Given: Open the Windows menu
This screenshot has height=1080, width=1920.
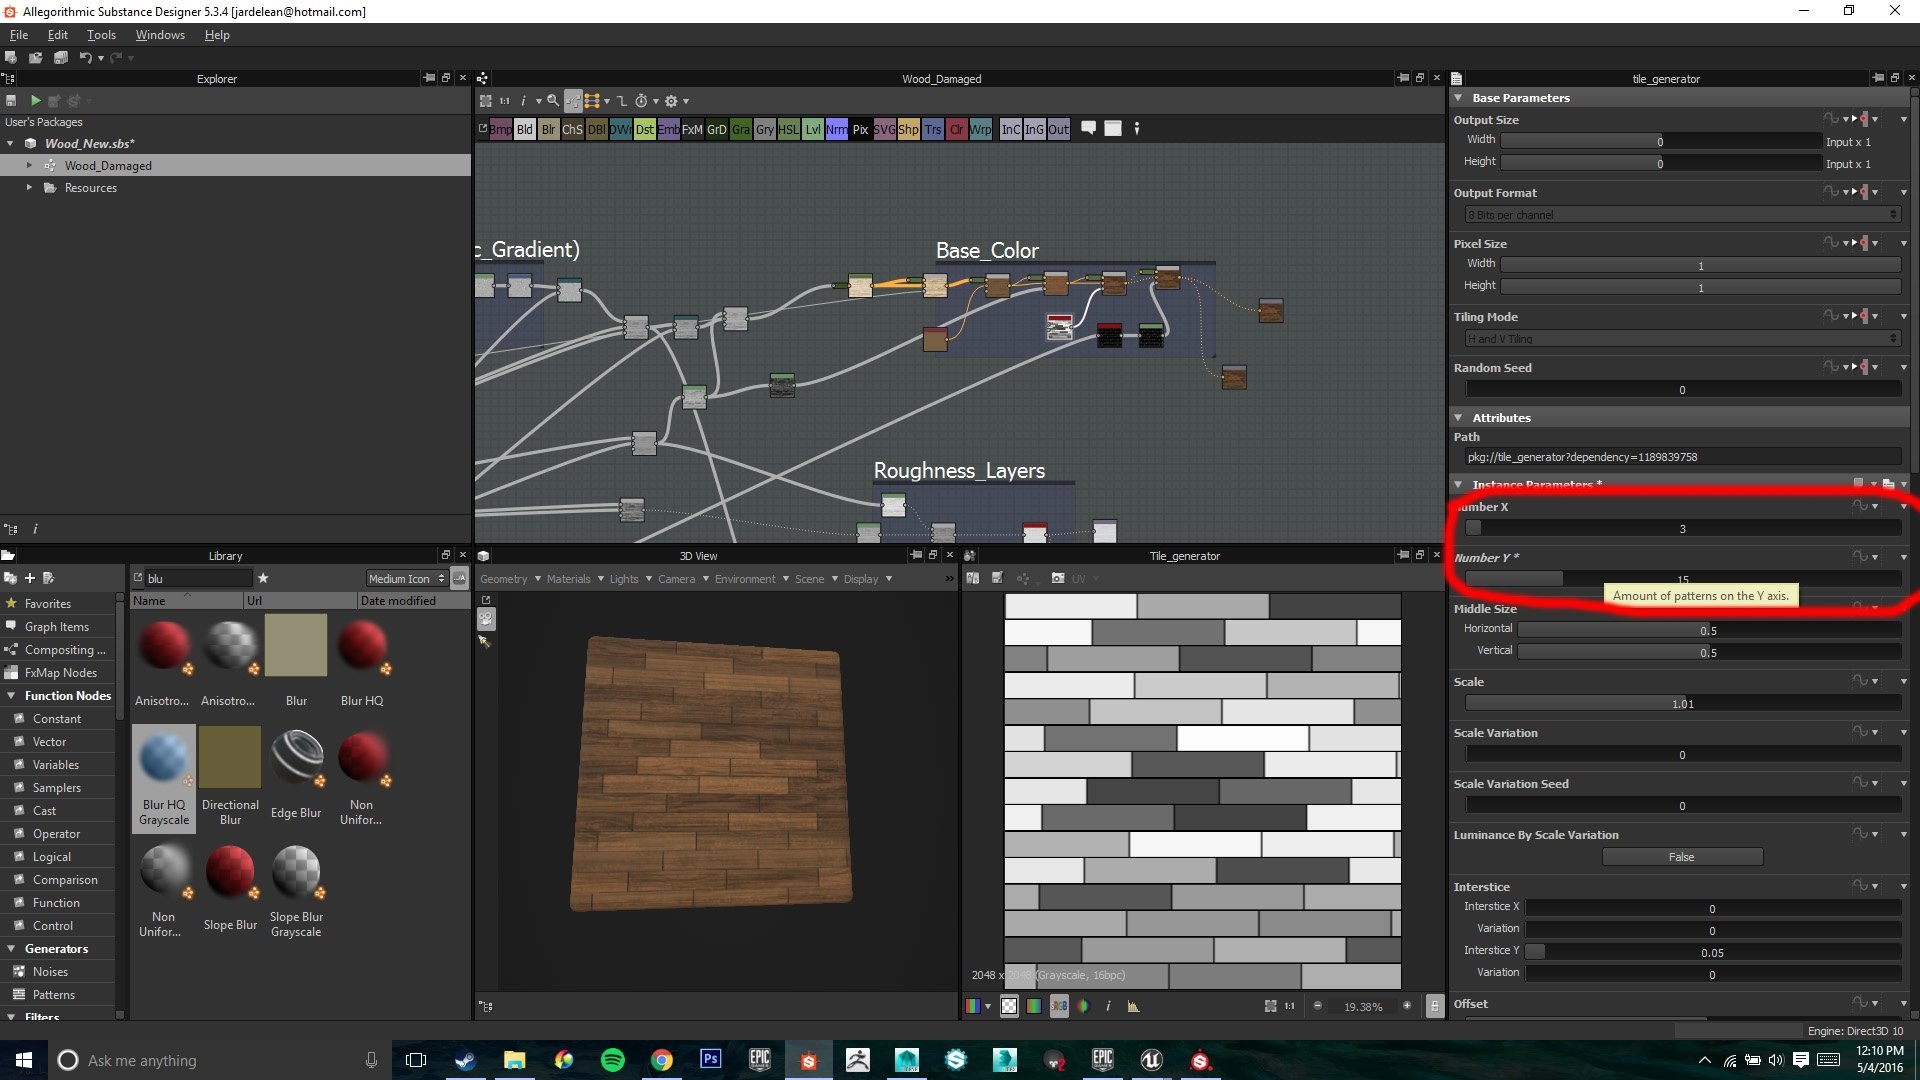Looking at the screenshot, I should (x=160, y=35).
